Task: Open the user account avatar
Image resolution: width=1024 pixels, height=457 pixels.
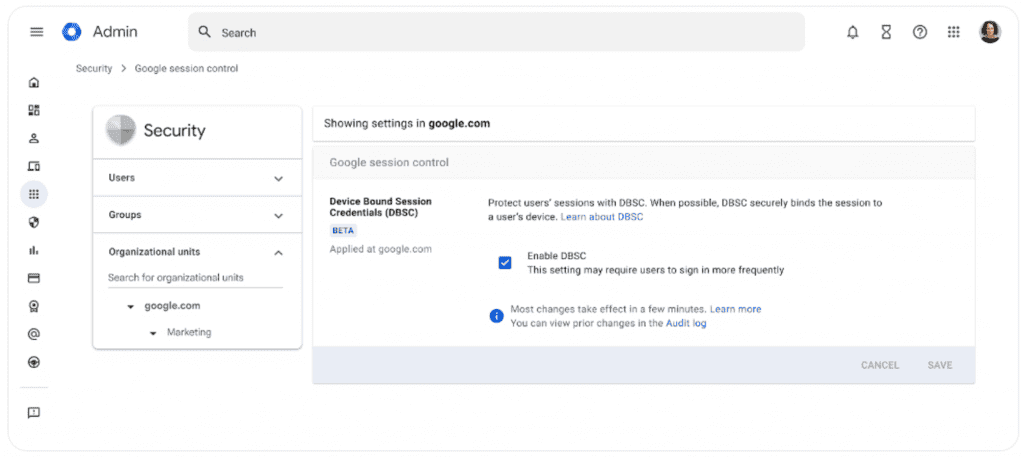Action: pos(989,32)
